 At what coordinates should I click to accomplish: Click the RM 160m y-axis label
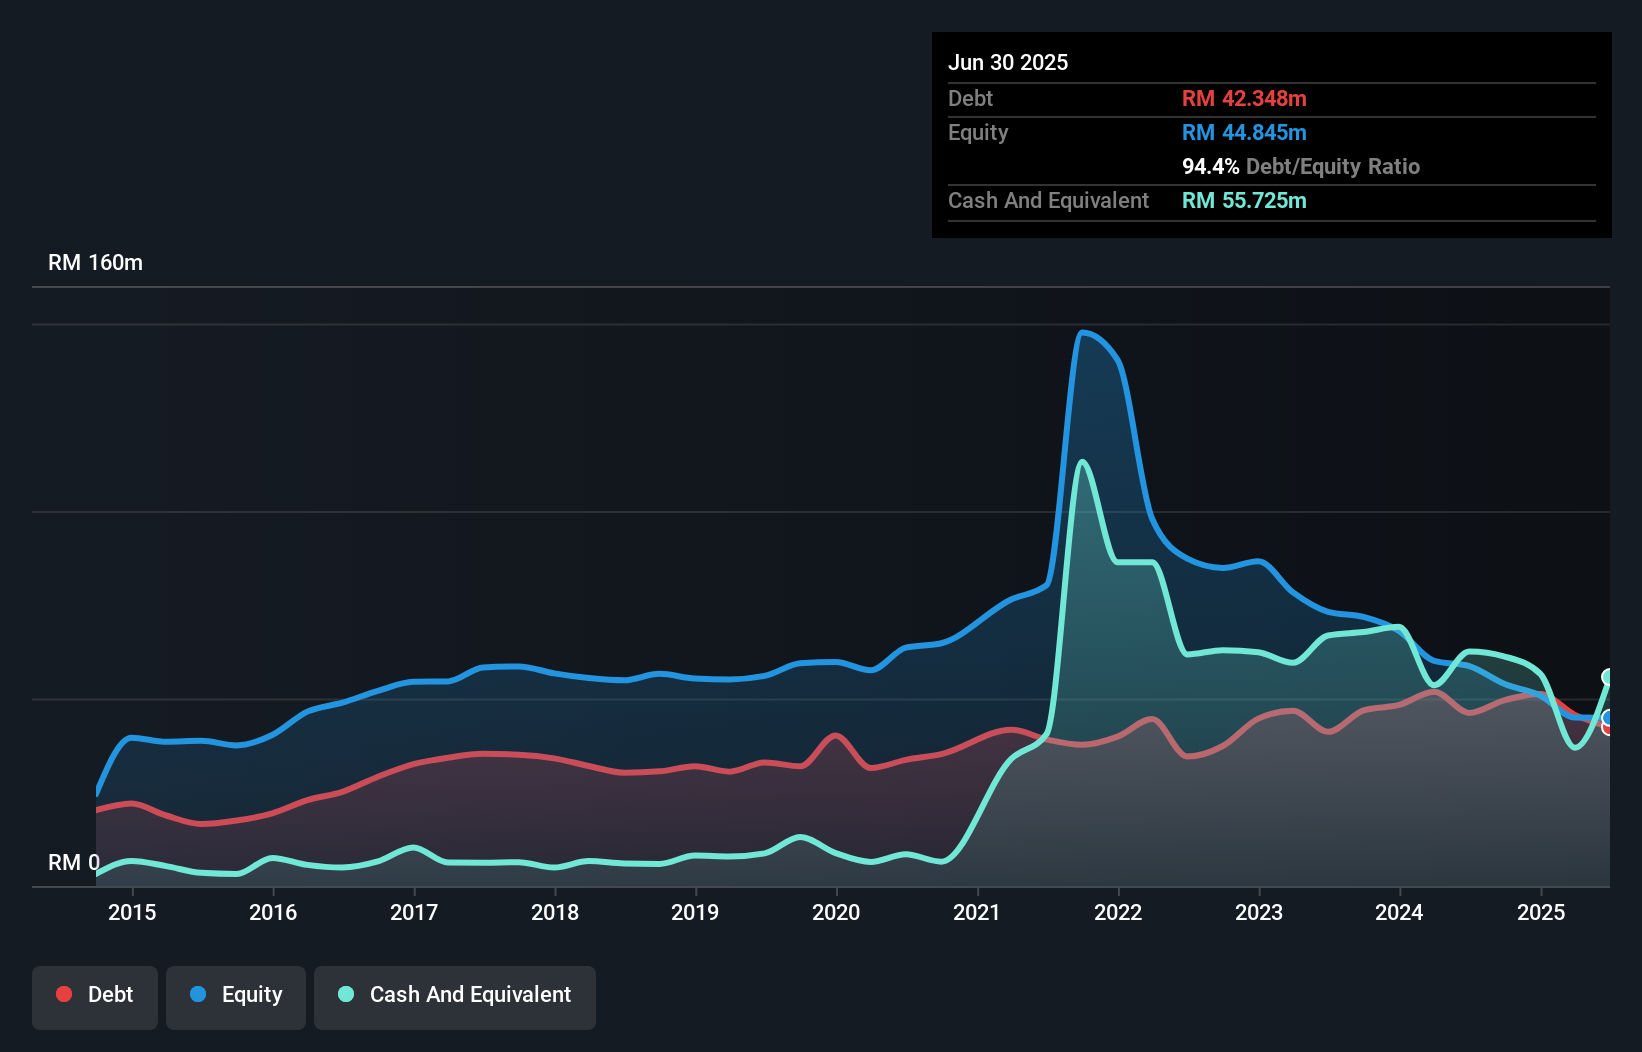[x=95, y=263]
